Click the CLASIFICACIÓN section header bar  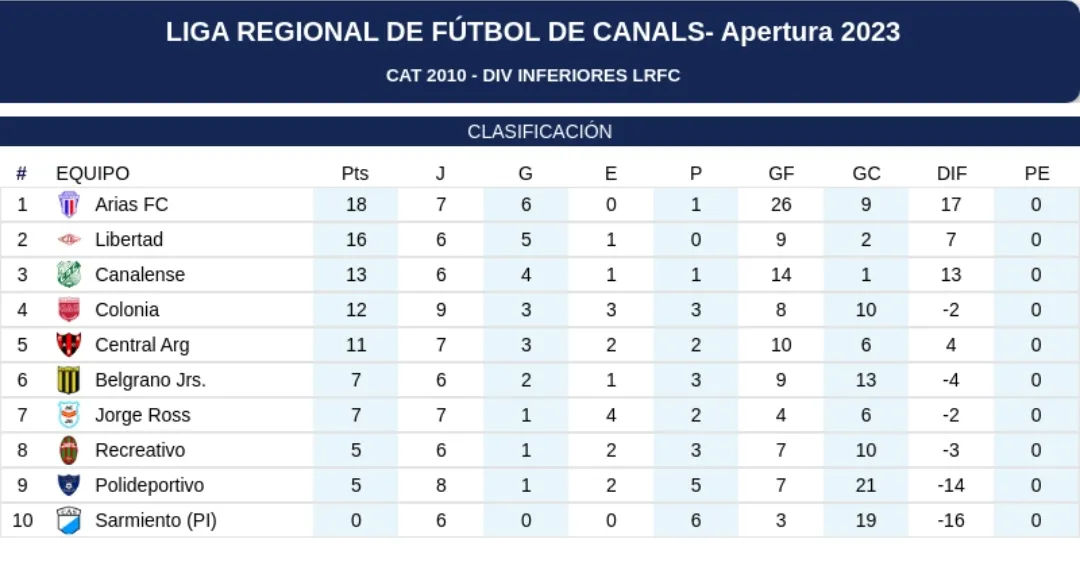pyautogui.click(x=539, y=132)
